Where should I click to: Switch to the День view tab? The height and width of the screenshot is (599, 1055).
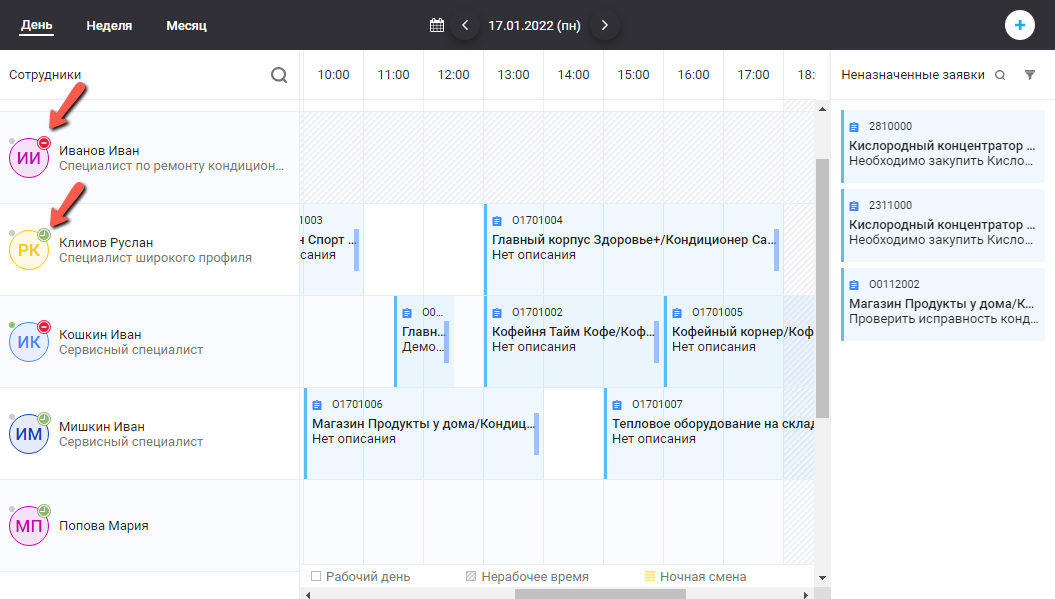coord(36,26)
